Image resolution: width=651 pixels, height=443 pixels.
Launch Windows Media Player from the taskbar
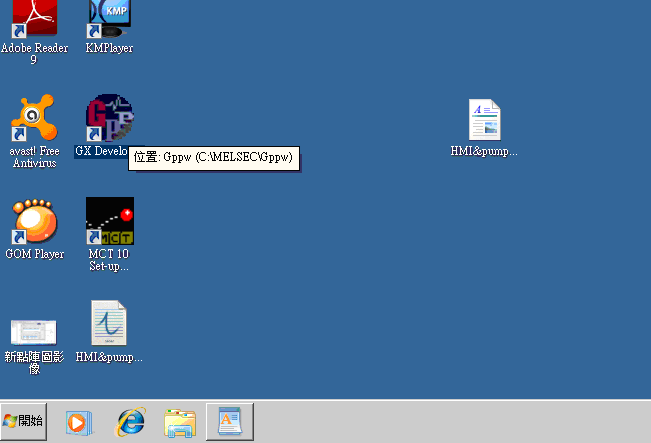(78, 423)
